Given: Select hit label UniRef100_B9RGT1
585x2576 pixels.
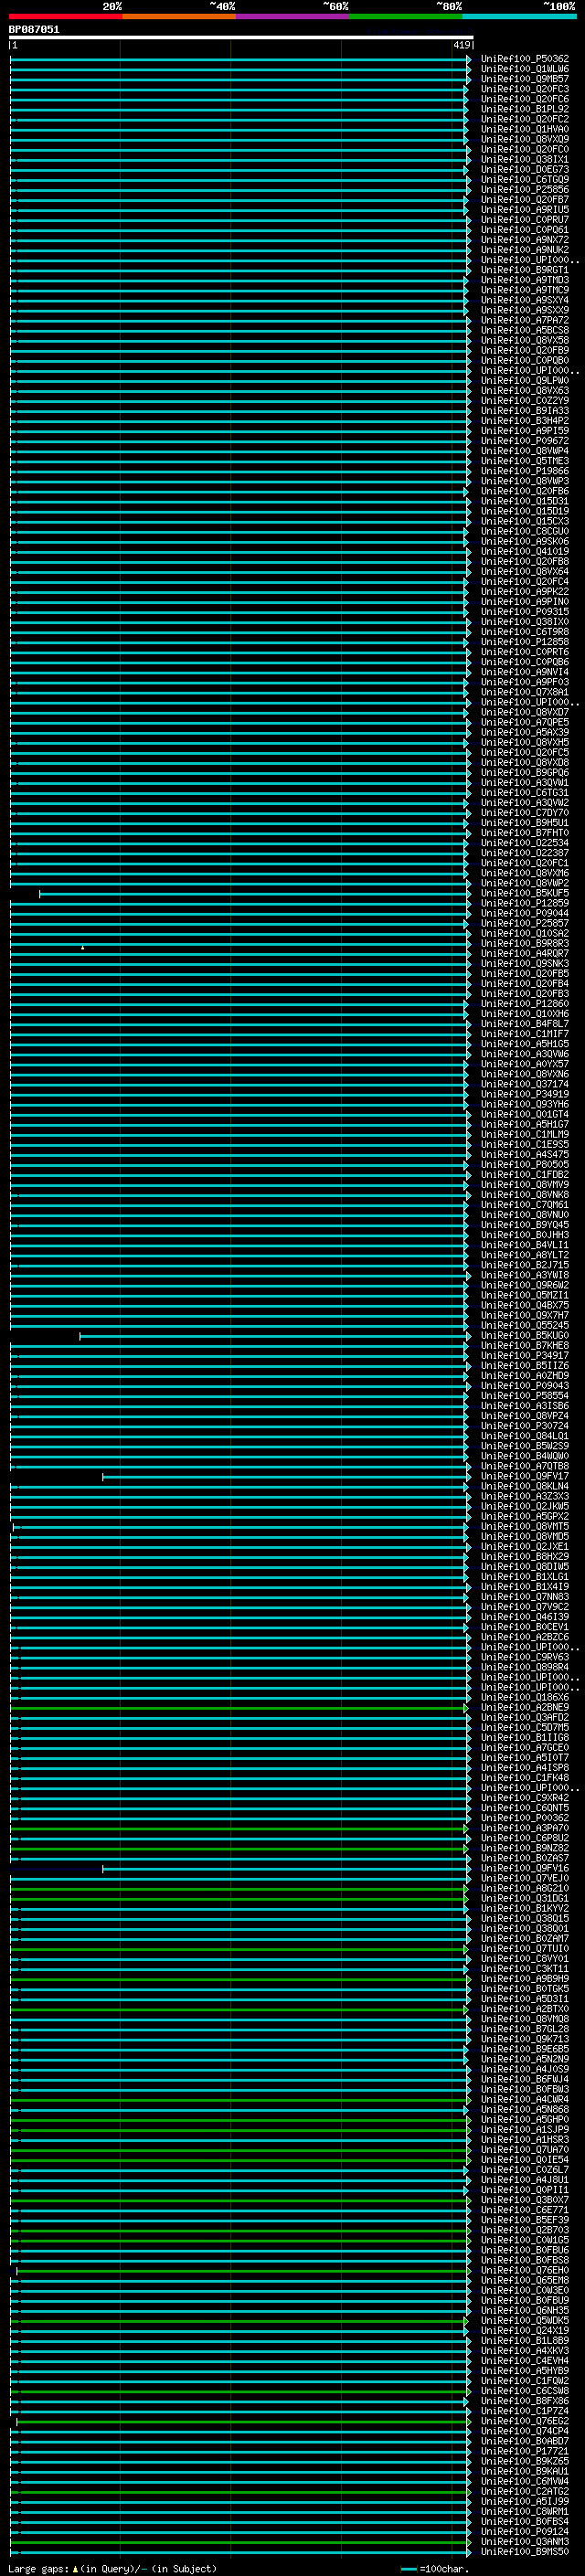Looking at the screenshot, I should click(524, 270).
